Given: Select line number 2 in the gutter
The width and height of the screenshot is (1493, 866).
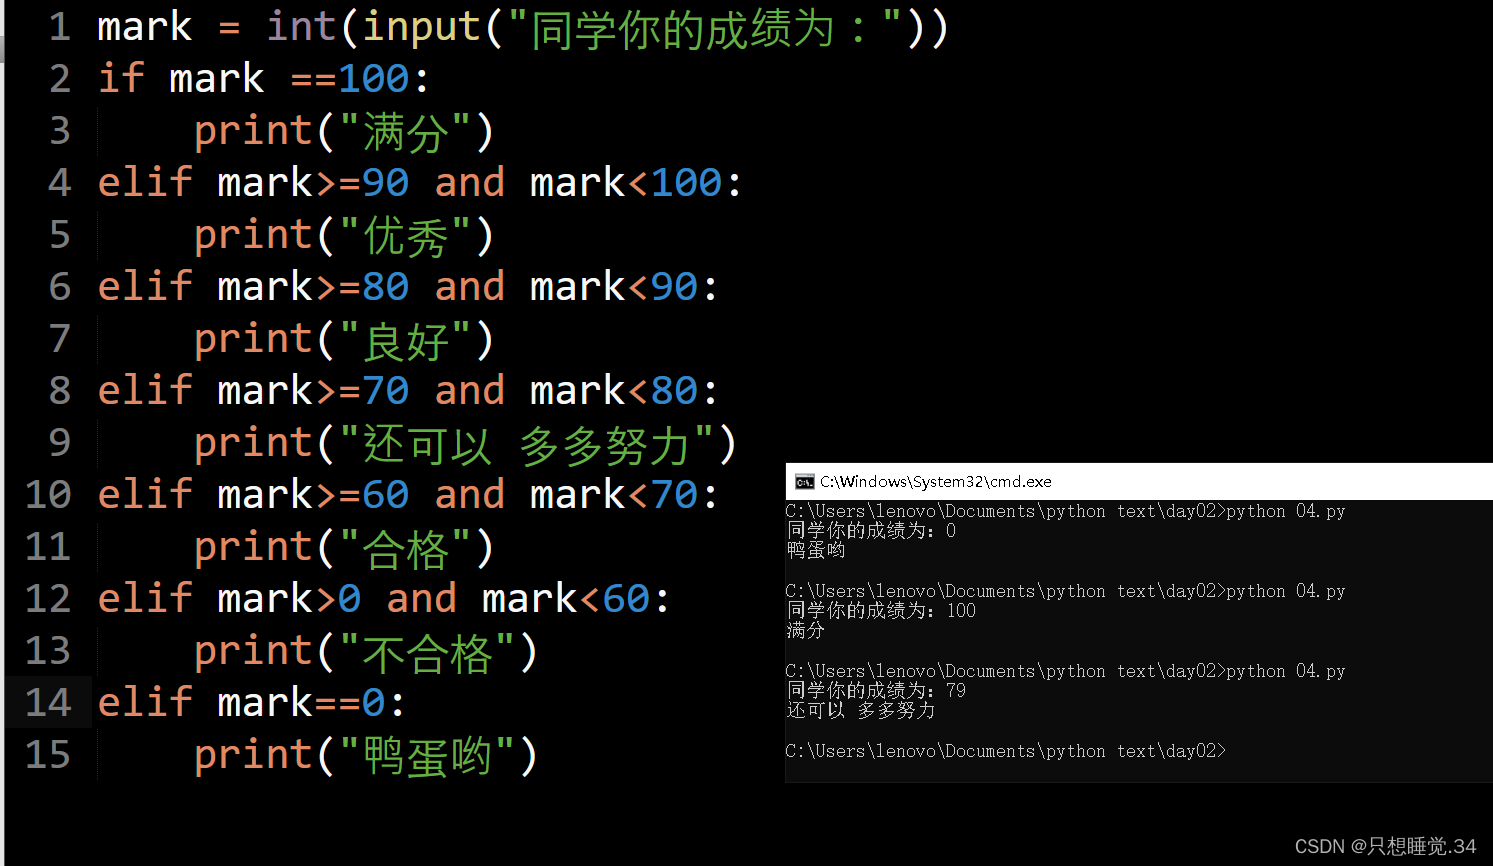Looking at the screenshot, I should 60,79.
